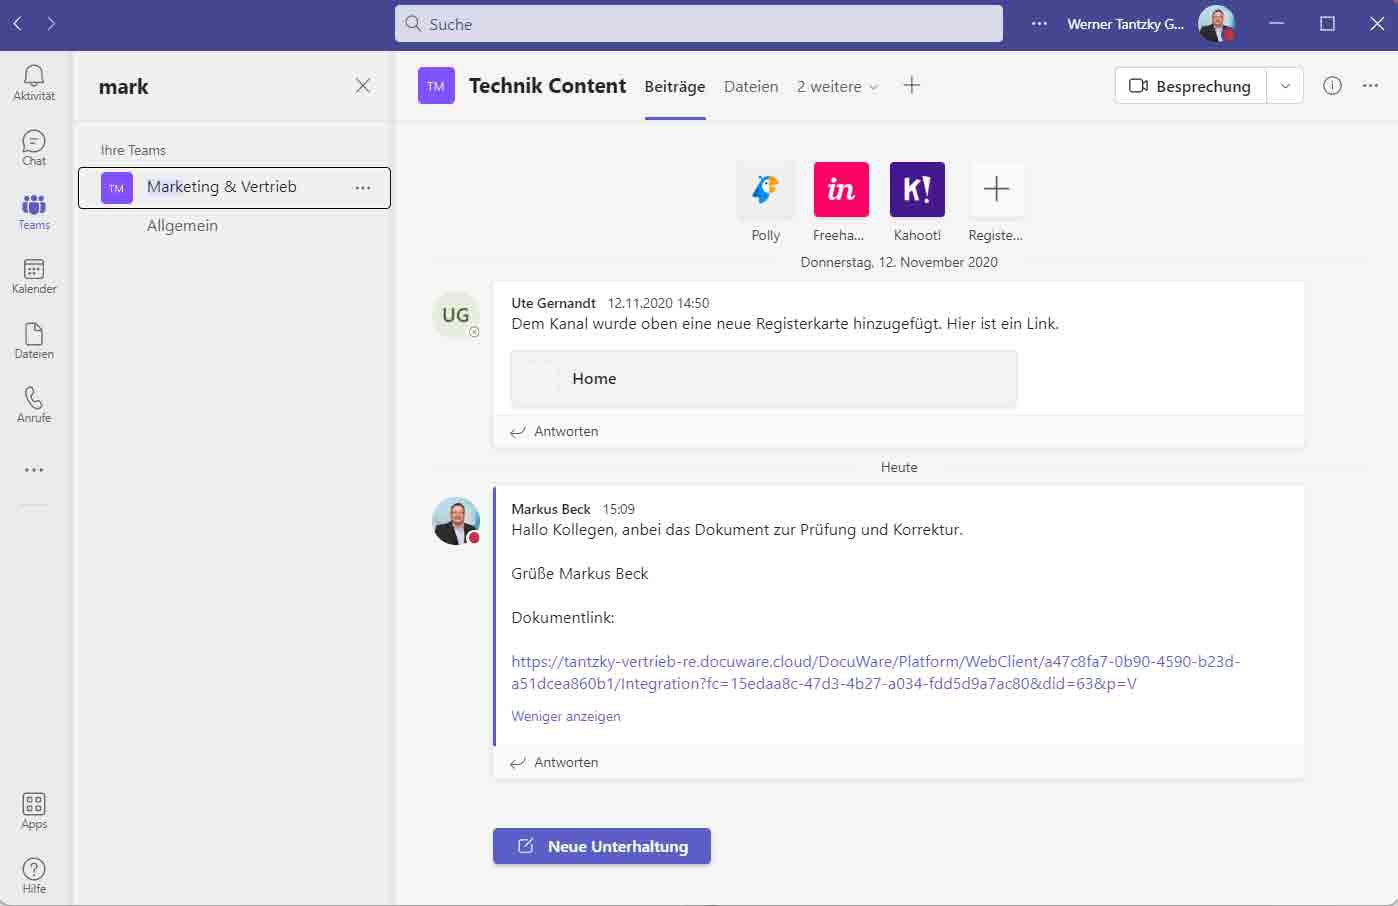Click the Technik Content TM team avatar
This screenshot has height=906, width=1398.
[x=436, y=86]
